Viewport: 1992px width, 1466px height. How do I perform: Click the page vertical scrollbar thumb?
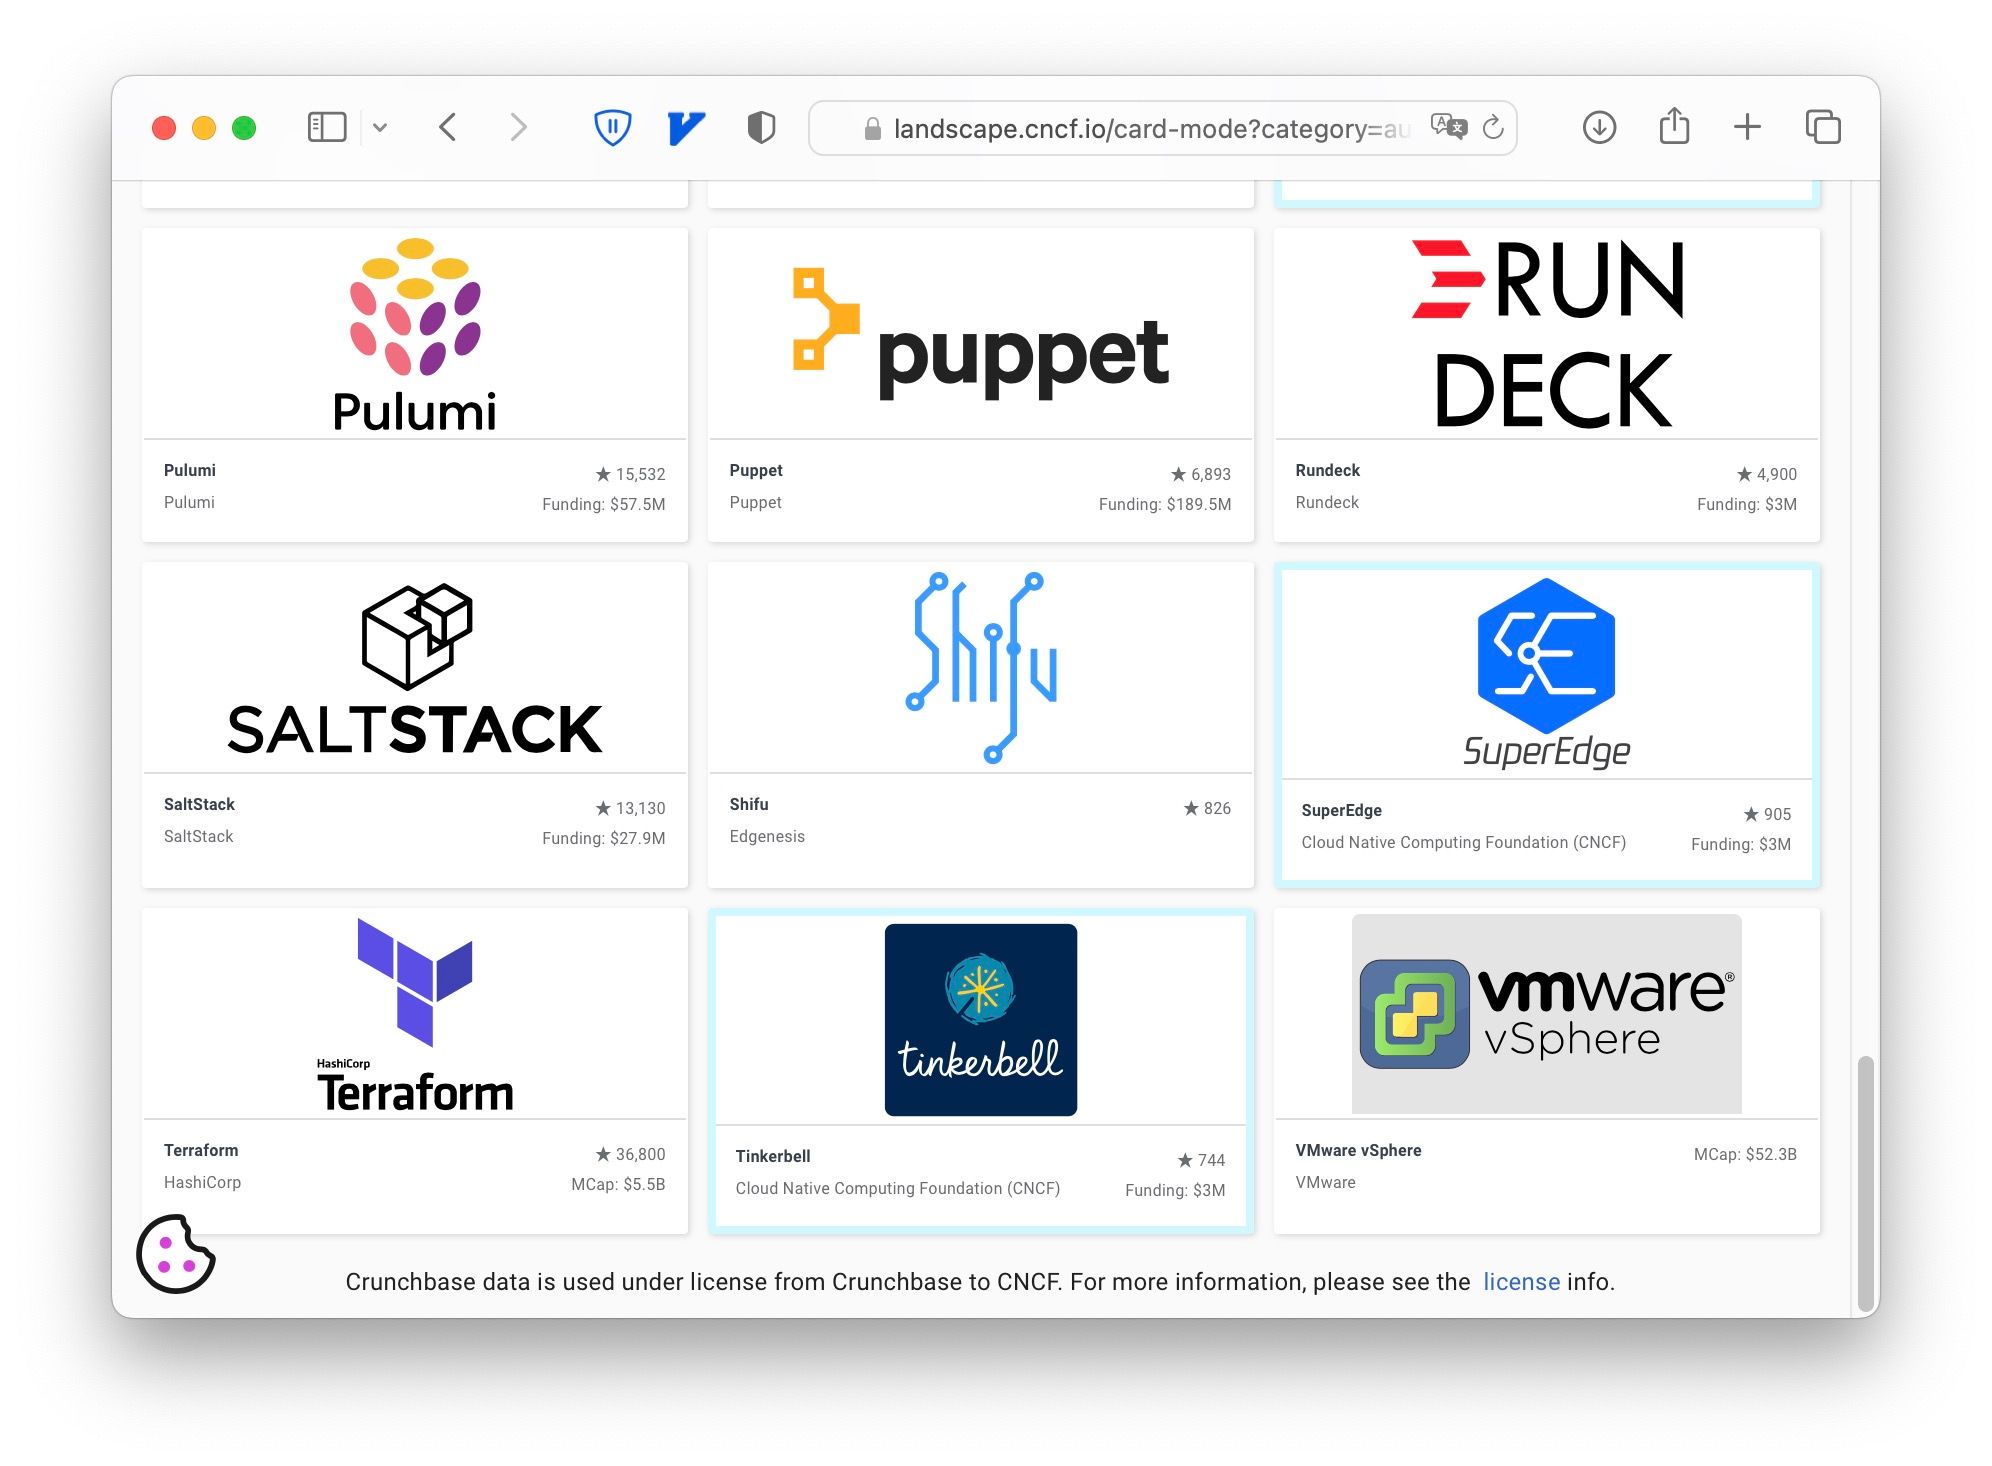[x=1865, y=1183]
